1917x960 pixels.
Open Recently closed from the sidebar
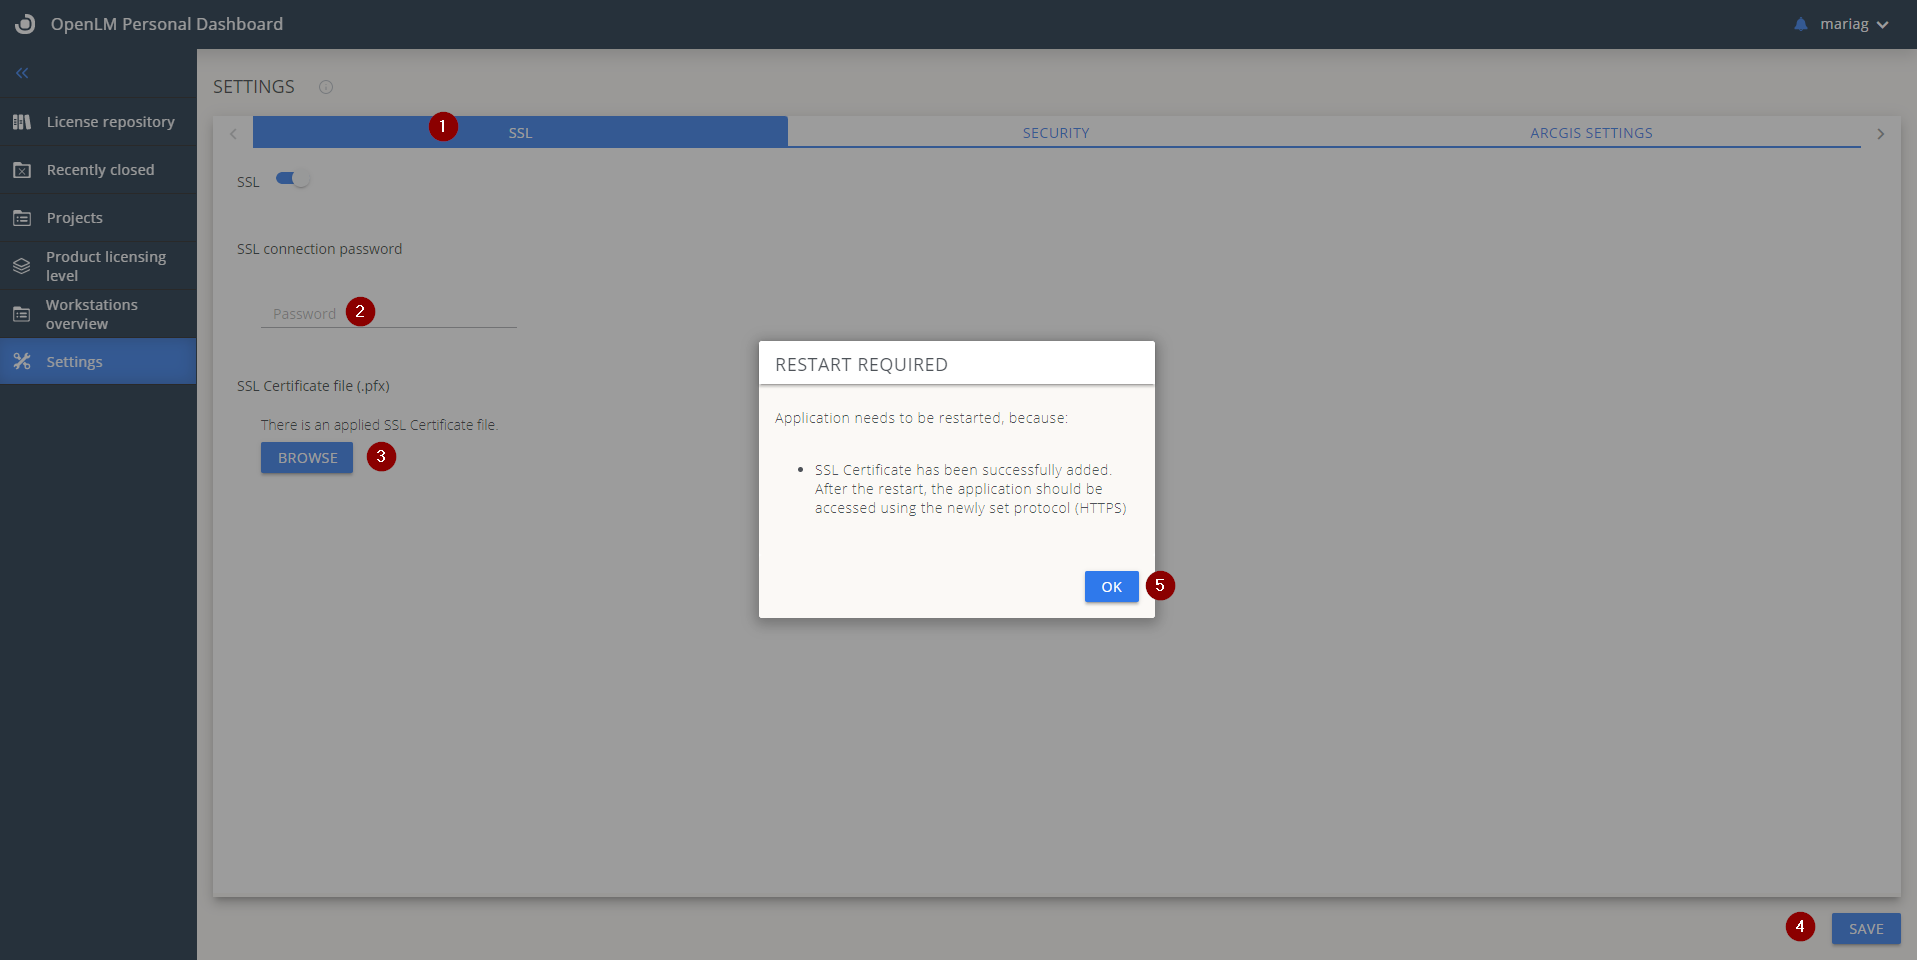[22, 169]
